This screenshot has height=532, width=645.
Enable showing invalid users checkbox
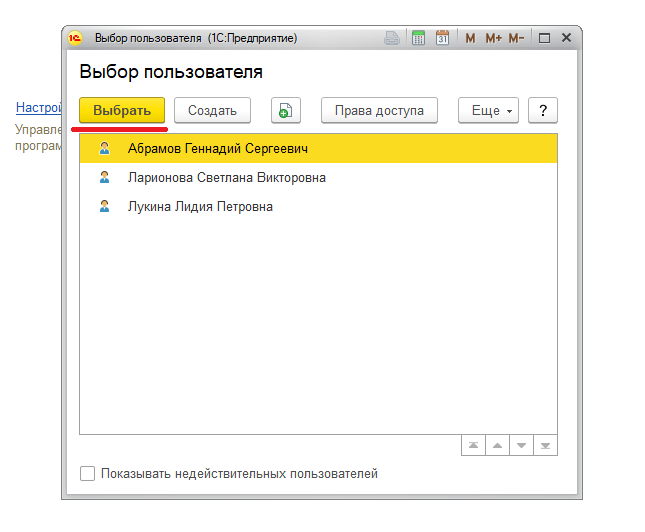coord(87,474)
